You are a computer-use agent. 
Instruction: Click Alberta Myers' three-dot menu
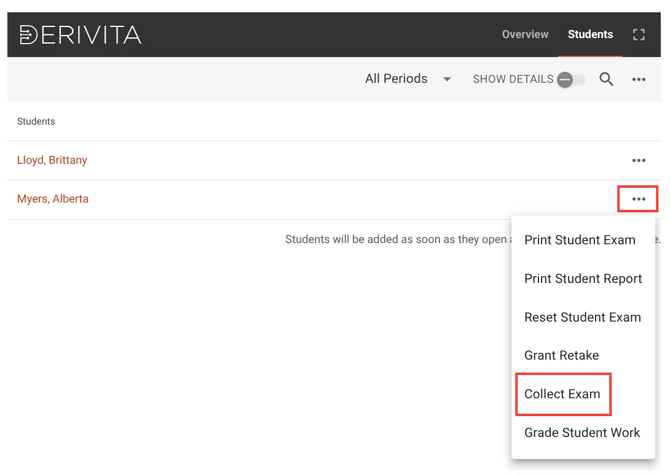(x=638, y=199)
